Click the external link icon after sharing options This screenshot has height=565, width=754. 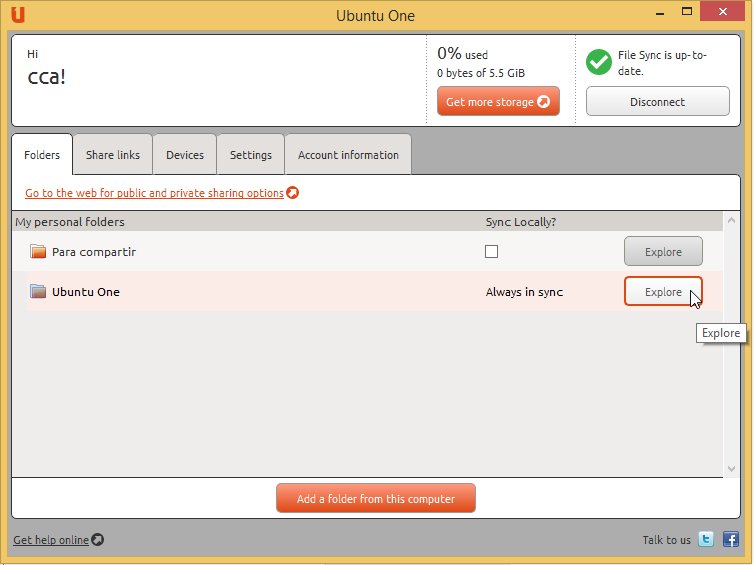pyautogui.click(x=292, y=192)
